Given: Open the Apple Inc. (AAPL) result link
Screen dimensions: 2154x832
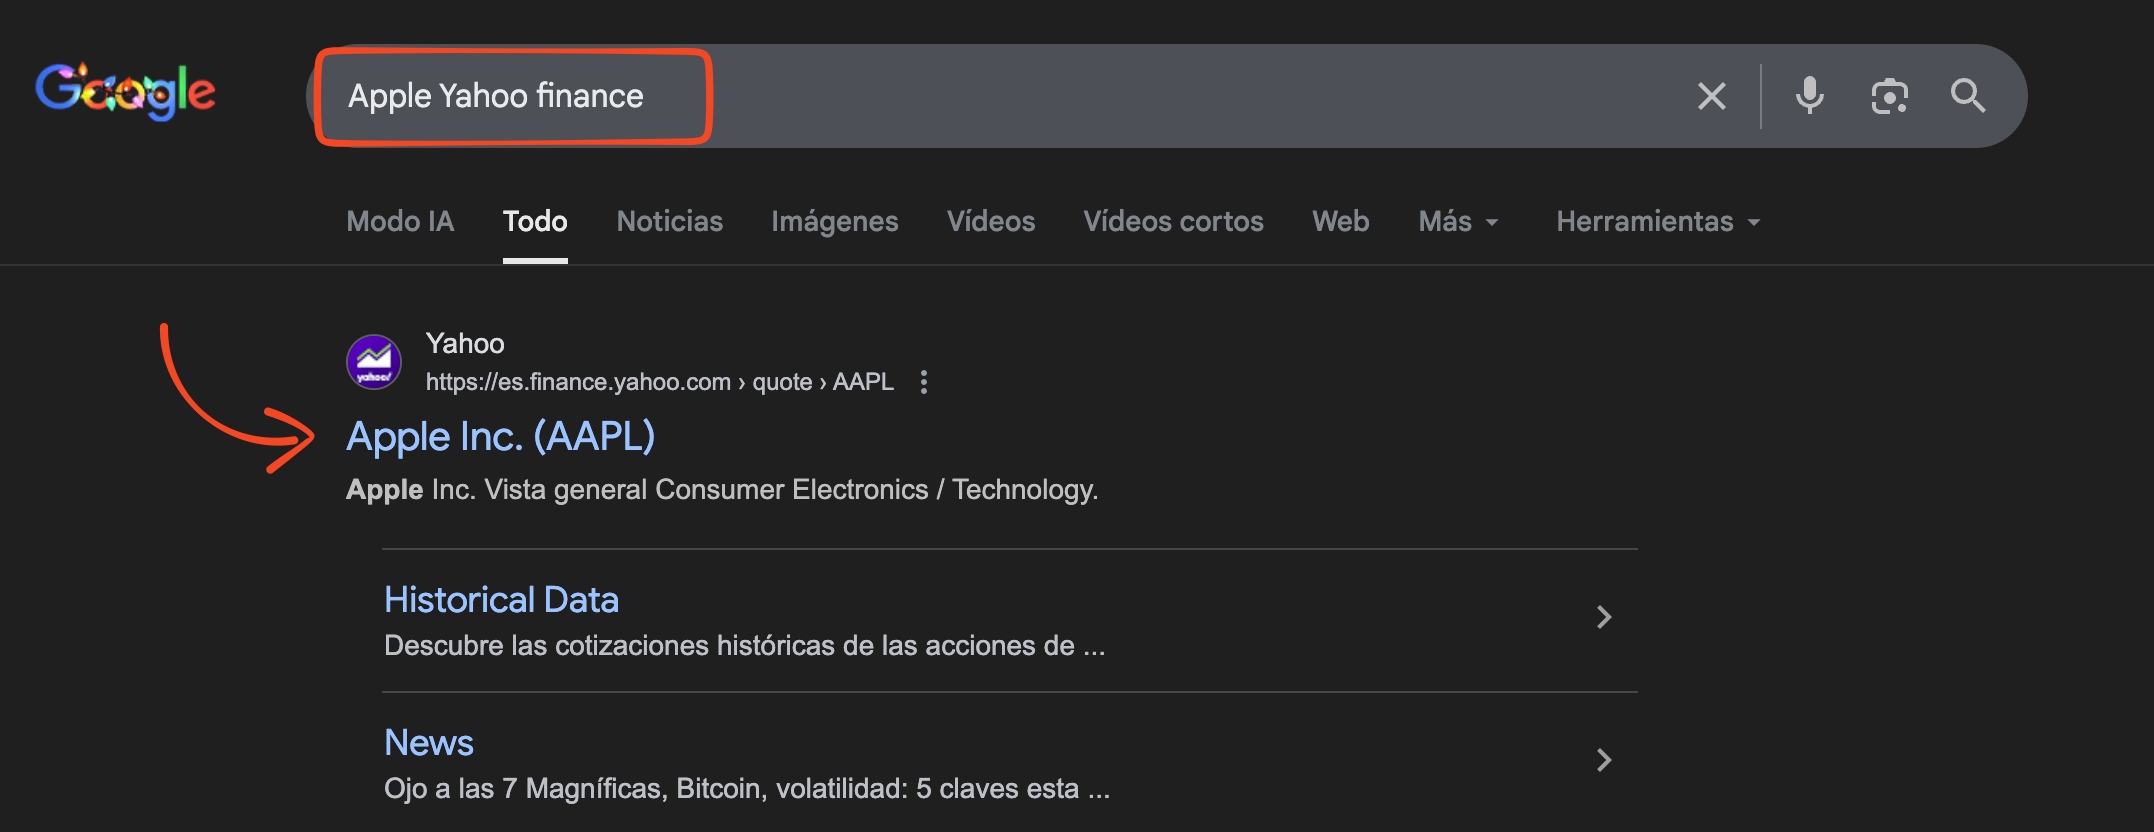Looking at the screenshot, I should click(x=500, y=437).
